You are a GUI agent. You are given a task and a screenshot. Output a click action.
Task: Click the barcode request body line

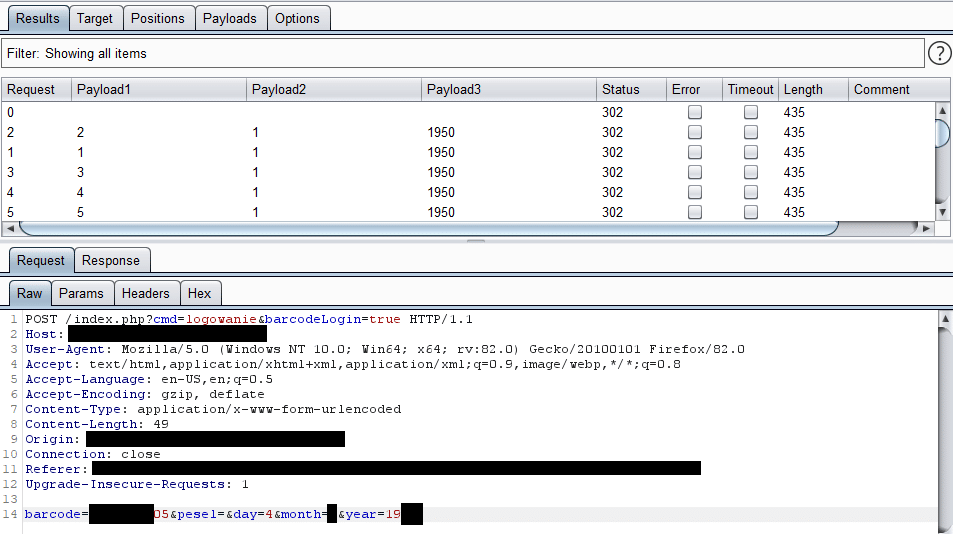224,514
